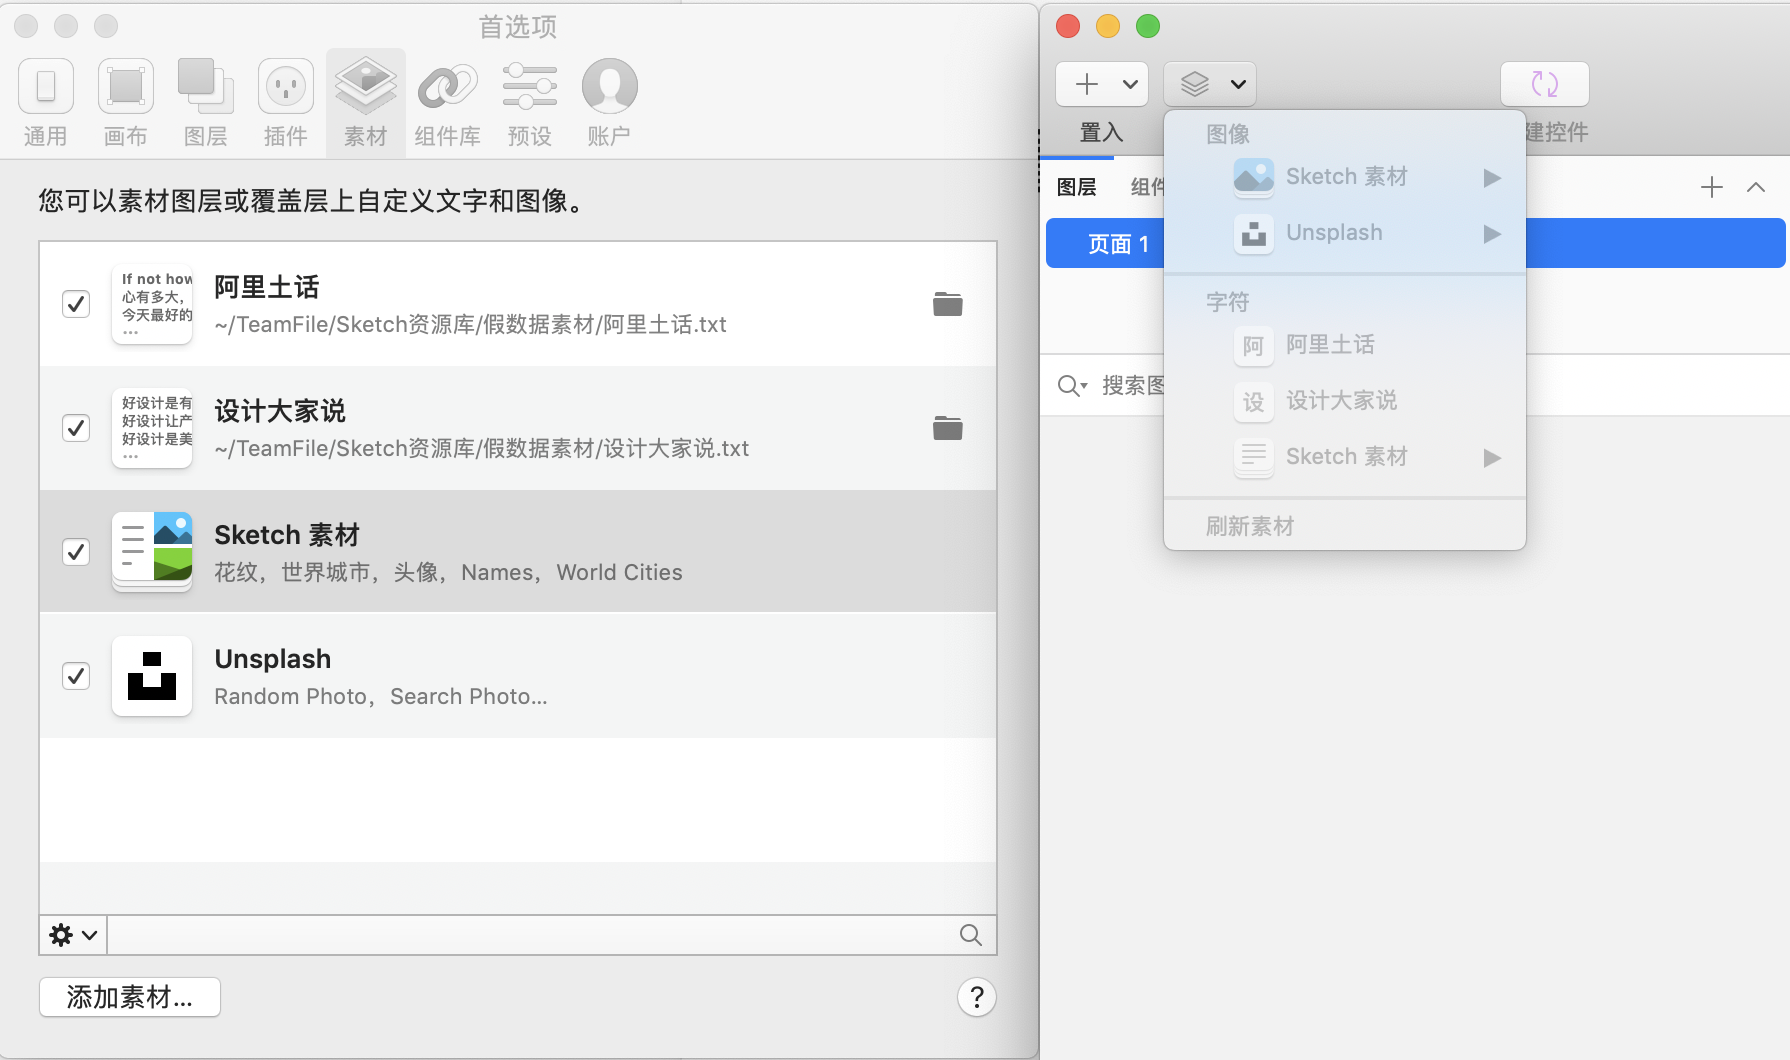Screen dimensions: 1790x1060
Task: Expand Sketch 素材 image submenu arrow
Action: point(1492,178)
